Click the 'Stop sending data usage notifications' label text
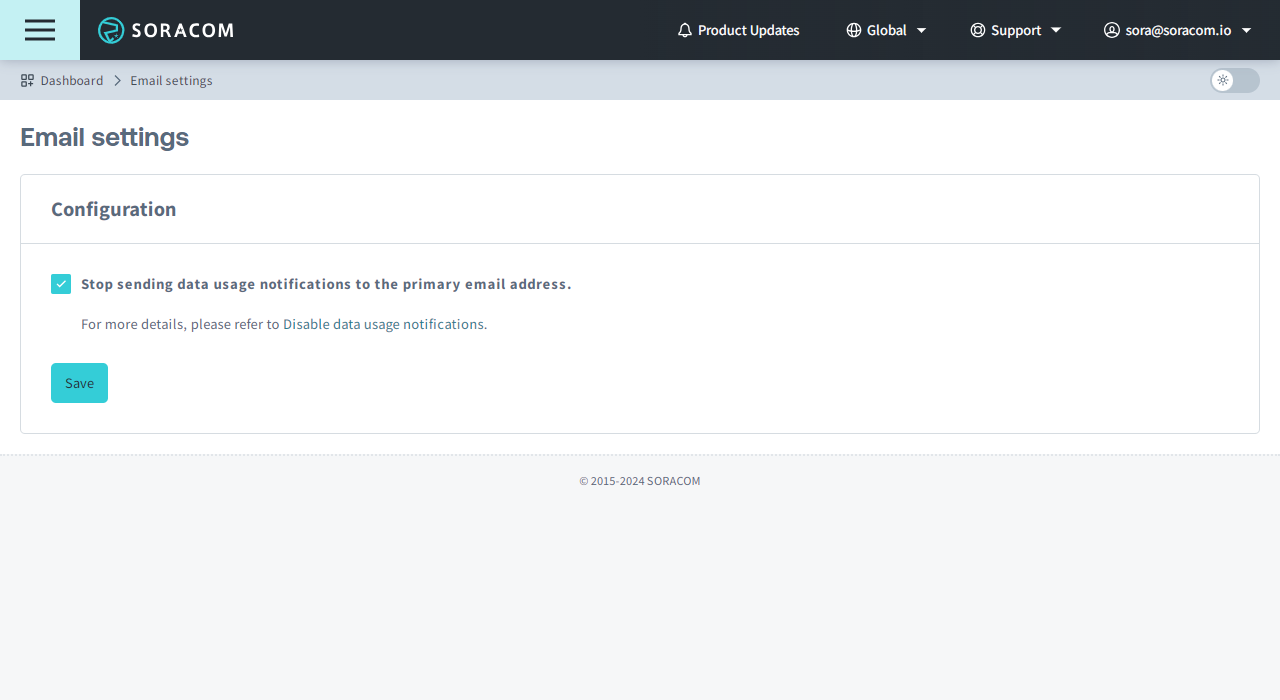This screenshot has height=700, width=1280. [326, 284]
